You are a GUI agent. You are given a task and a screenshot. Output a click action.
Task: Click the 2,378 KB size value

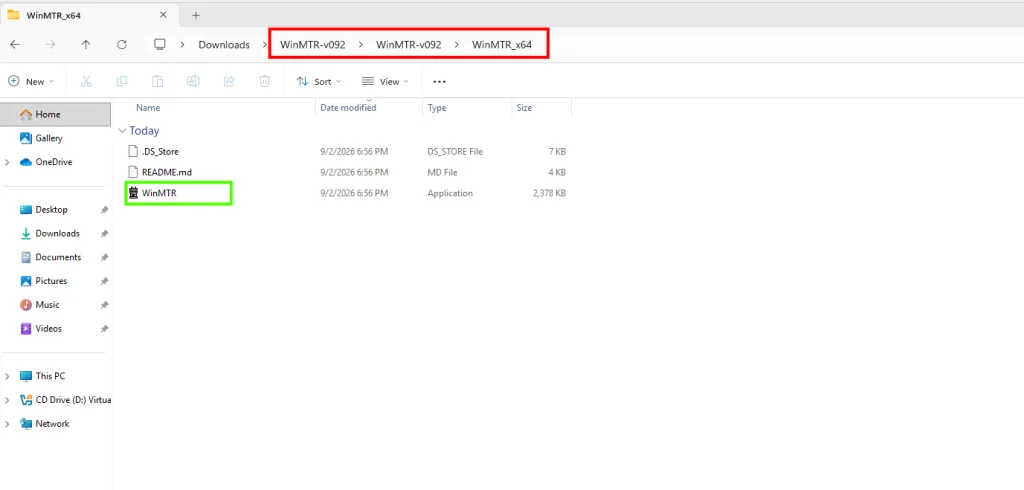point(549,193)
